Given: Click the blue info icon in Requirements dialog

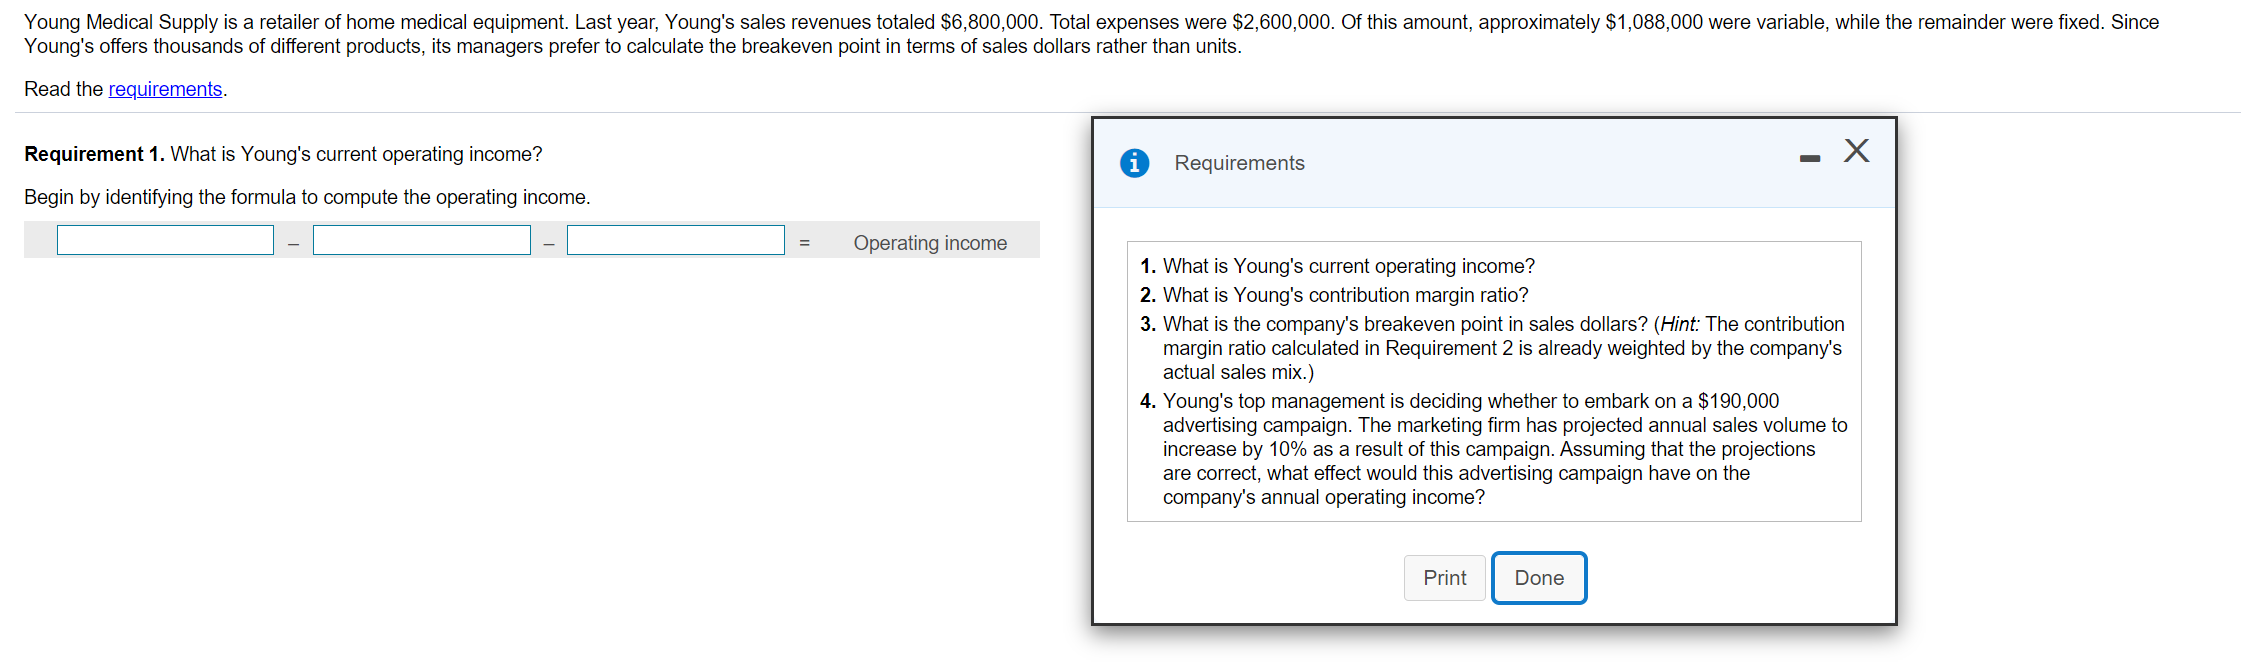Looking at the screenshot, I should click(x=1134, y=163).
